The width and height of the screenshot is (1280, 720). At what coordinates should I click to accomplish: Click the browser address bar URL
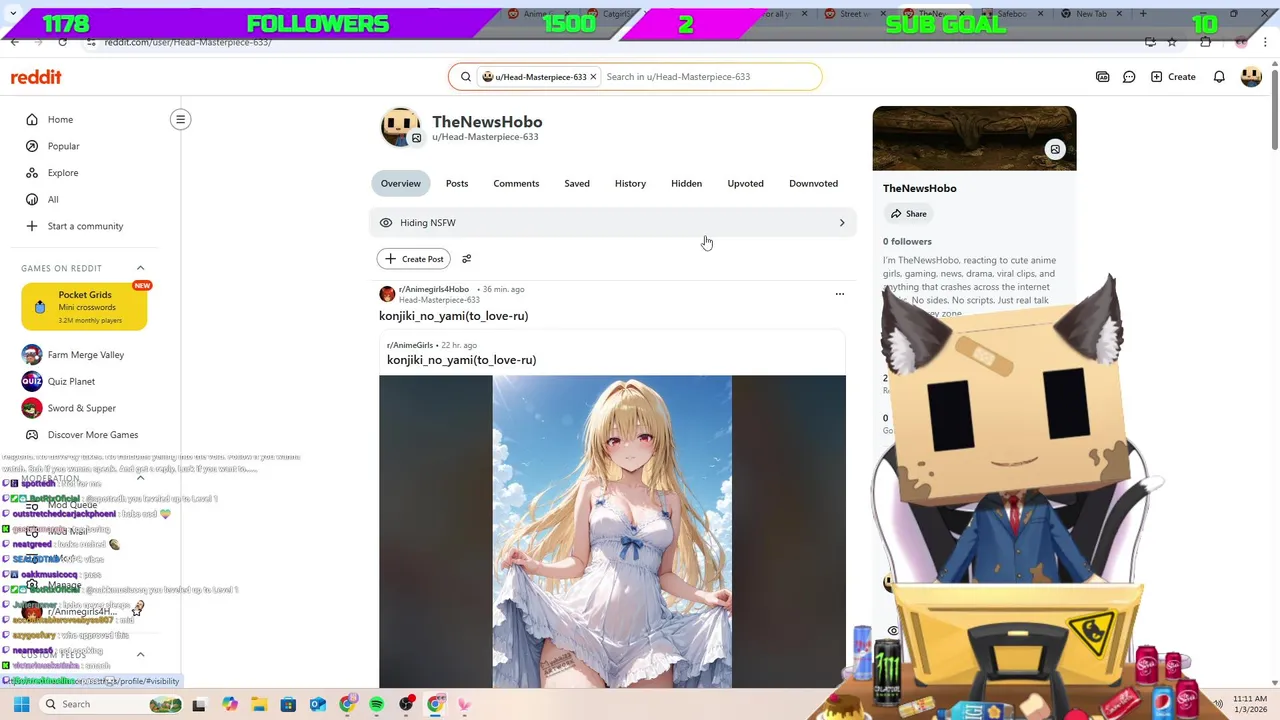tap(188, 42)
